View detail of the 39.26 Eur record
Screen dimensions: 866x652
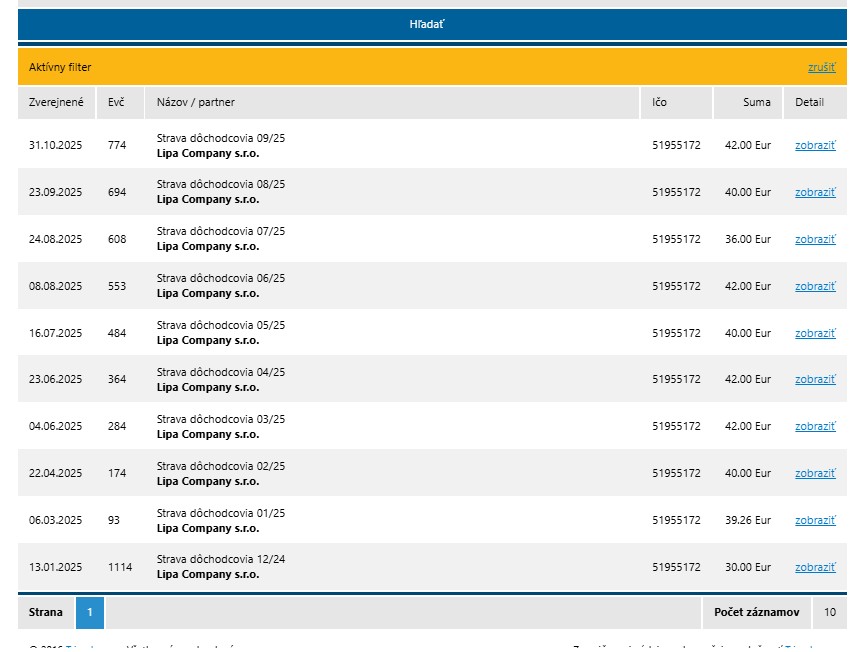pyautogui.click(x=815, y=520)
